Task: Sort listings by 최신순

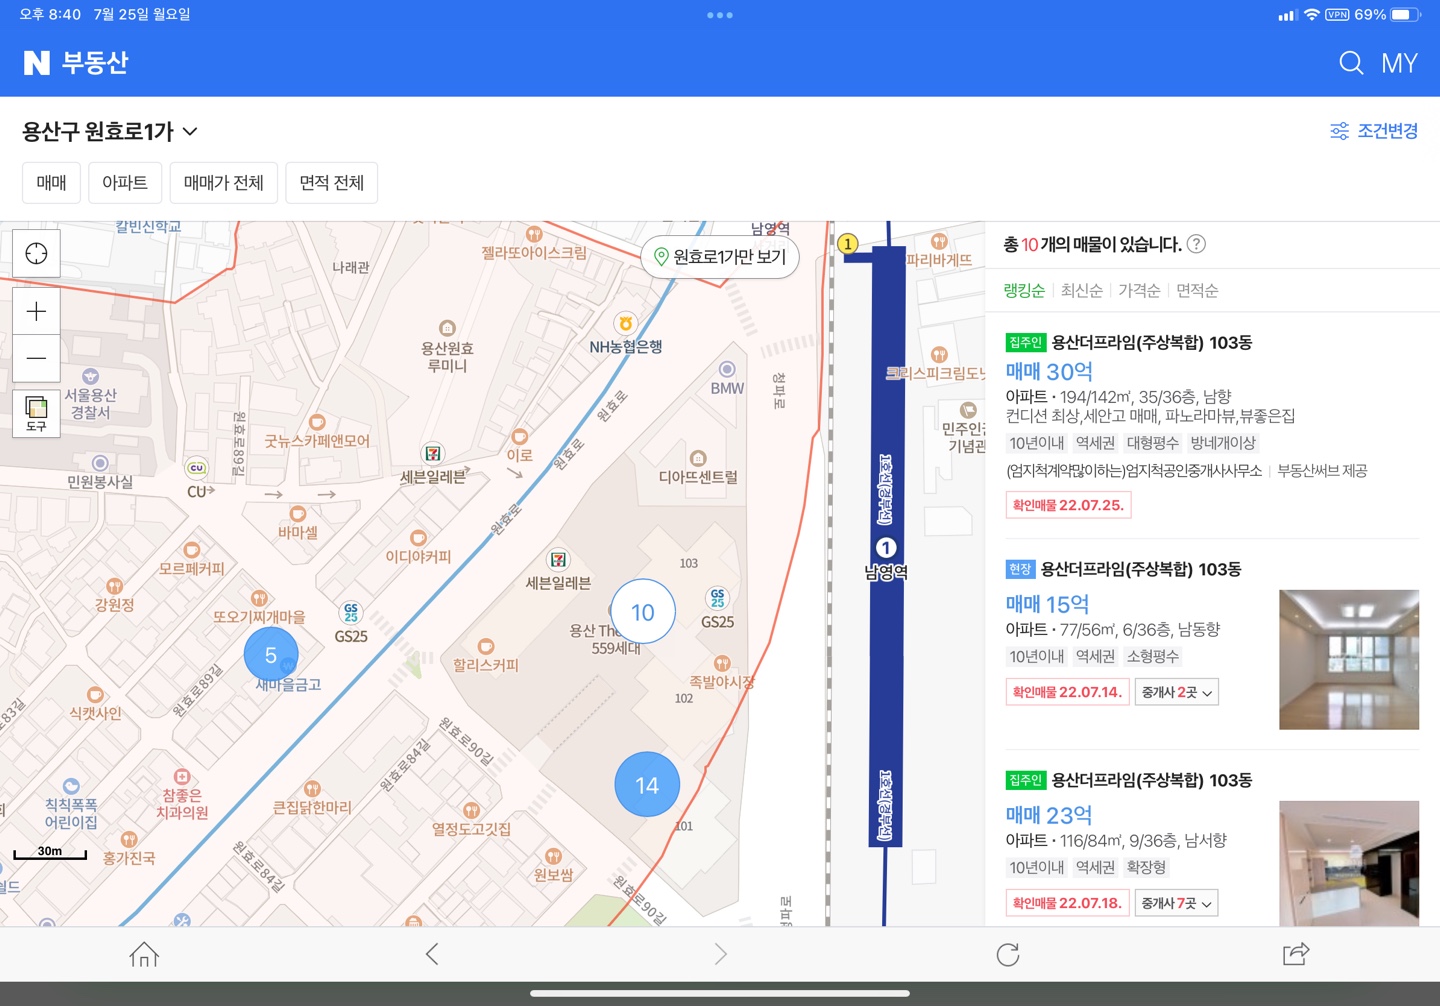Action: pos(1082,290)
